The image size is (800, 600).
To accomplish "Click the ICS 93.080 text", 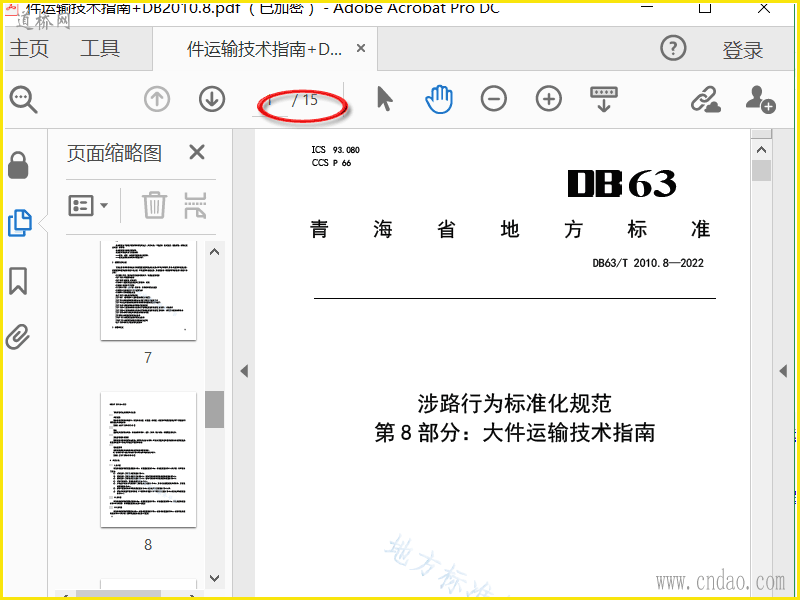I will coord(335,150).
